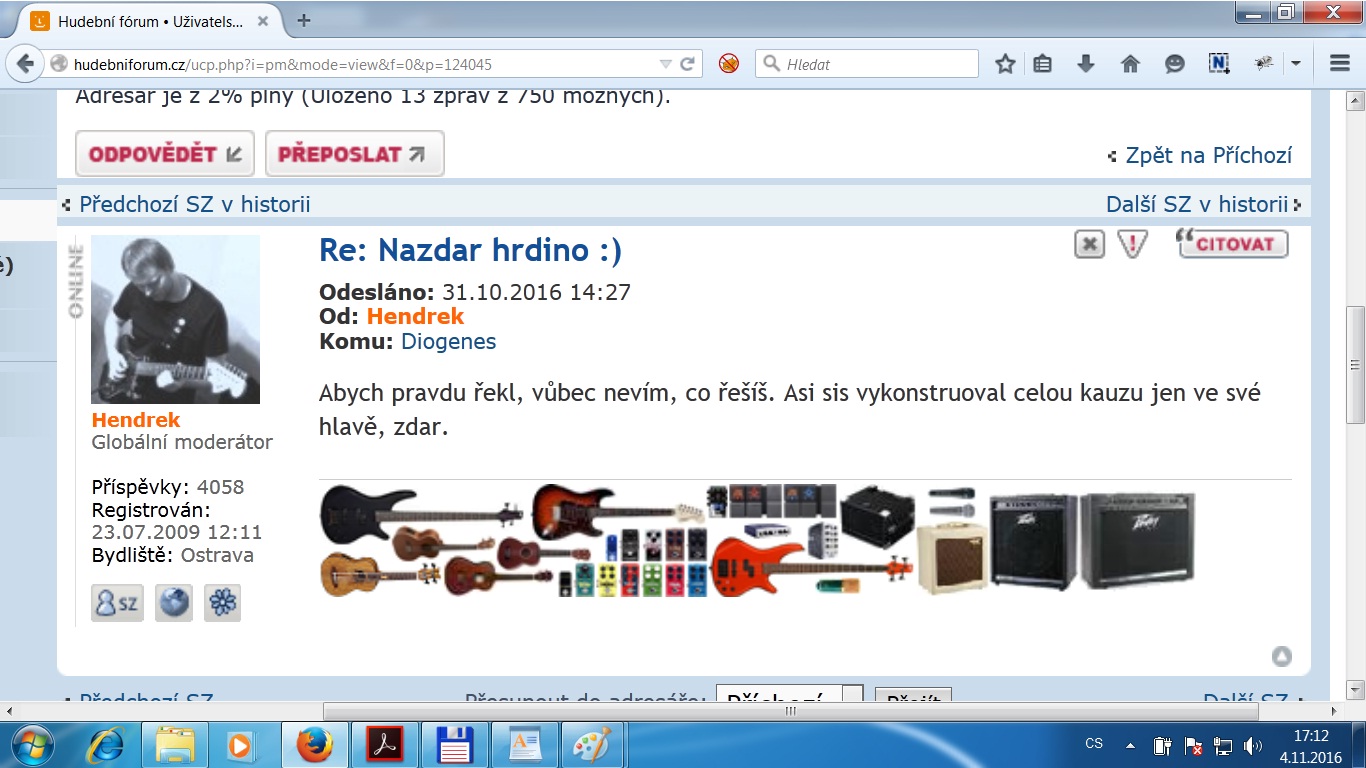Screen dimensions: 1366x768
Task: Show hidden system tray icons
Action: 1131,745
